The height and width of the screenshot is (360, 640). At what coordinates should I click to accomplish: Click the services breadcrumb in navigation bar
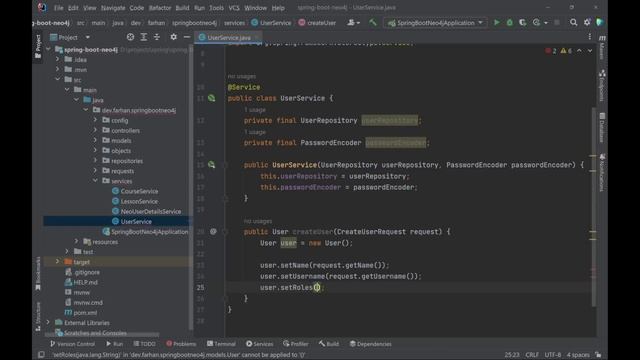[234, 23]
